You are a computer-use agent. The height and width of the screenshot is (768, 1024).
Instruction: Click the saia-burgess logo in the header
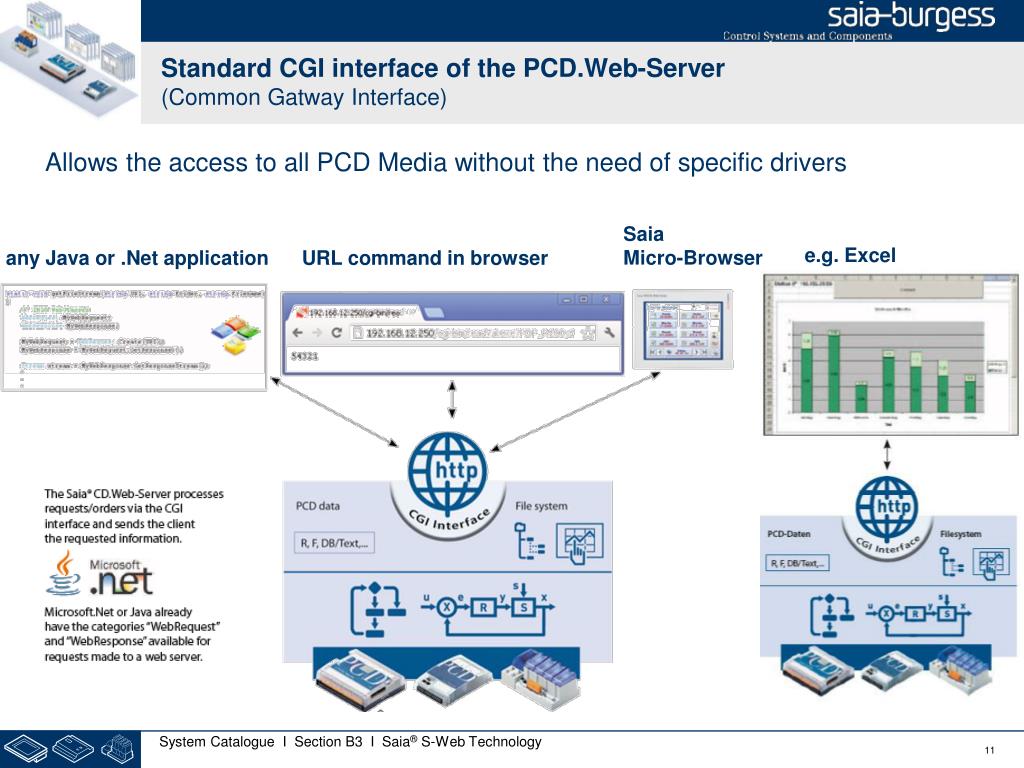[x=911, y=16]
